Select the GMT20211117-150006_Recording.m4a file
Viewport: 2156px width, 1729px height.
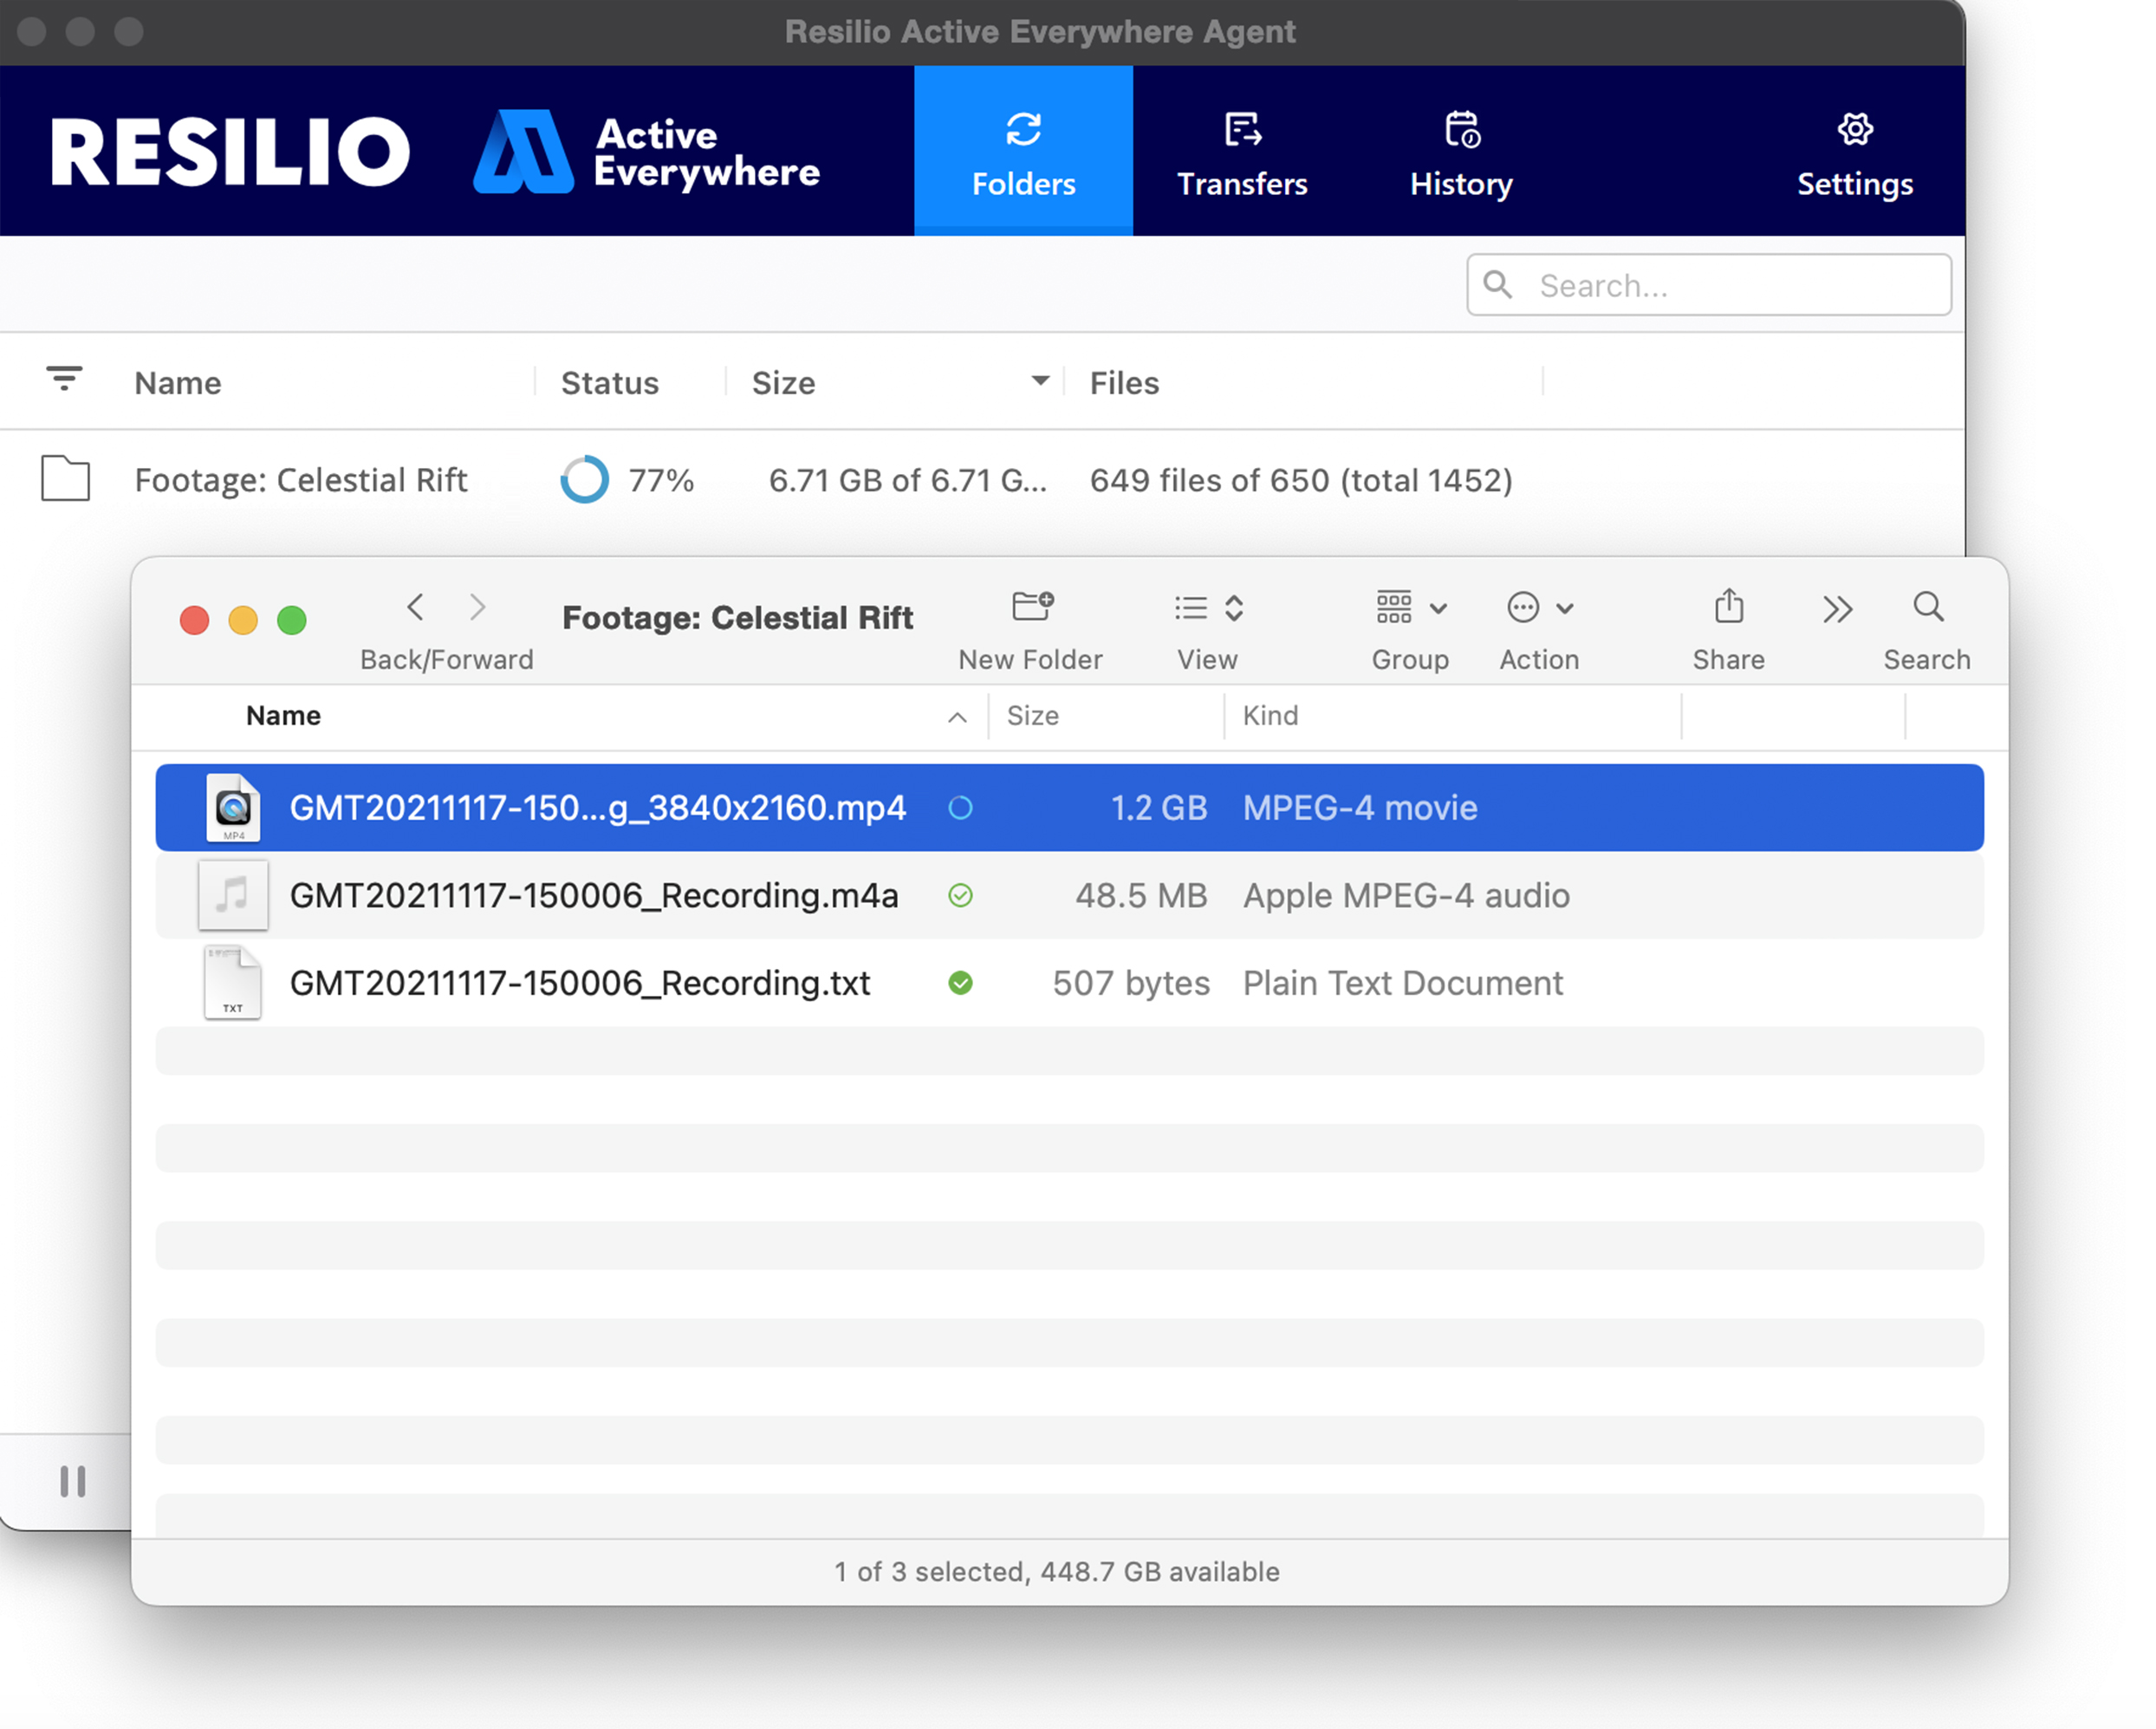594,896
